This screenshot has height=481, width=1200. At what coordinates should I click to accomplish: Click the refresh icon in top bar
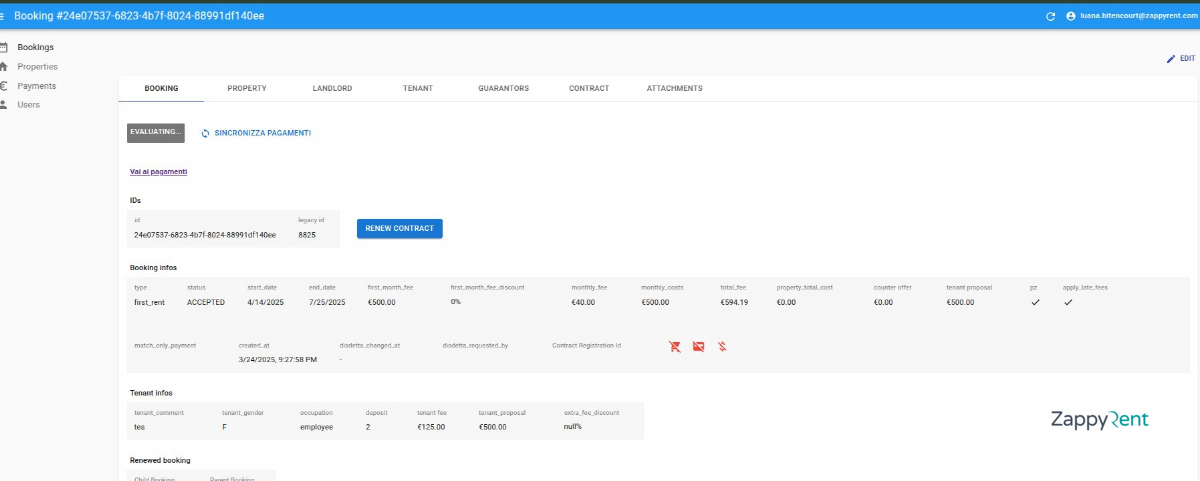1050,16
